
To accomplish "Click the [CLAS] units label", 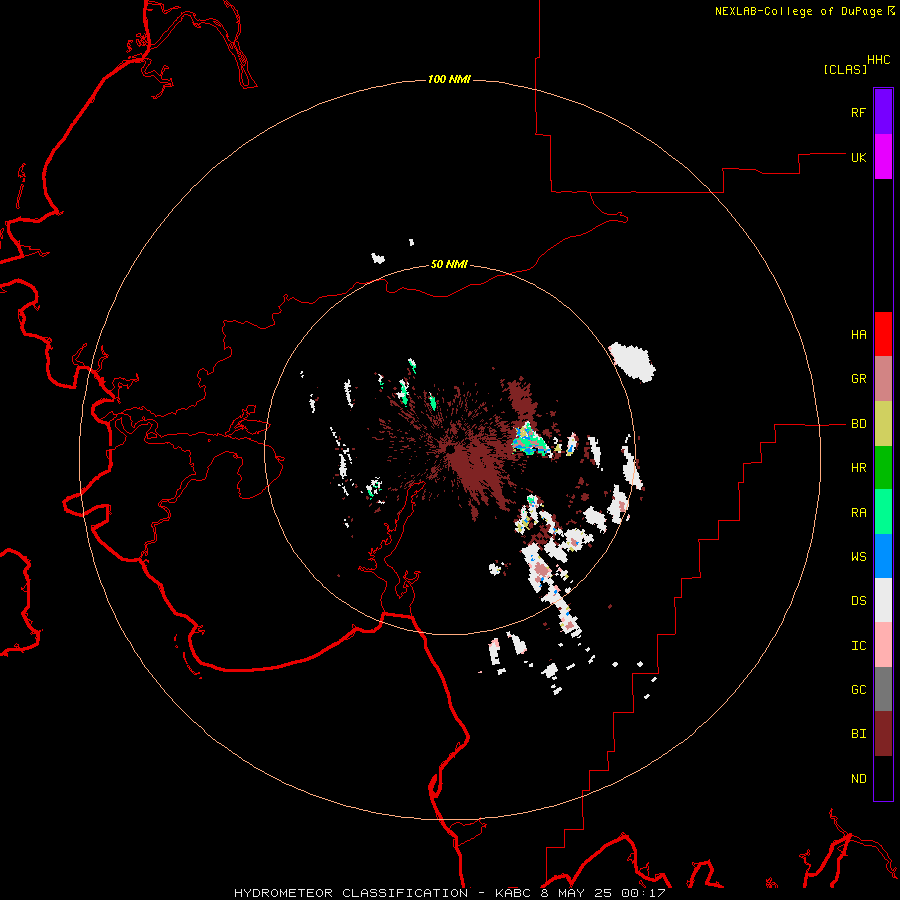I will pos(845,69).
